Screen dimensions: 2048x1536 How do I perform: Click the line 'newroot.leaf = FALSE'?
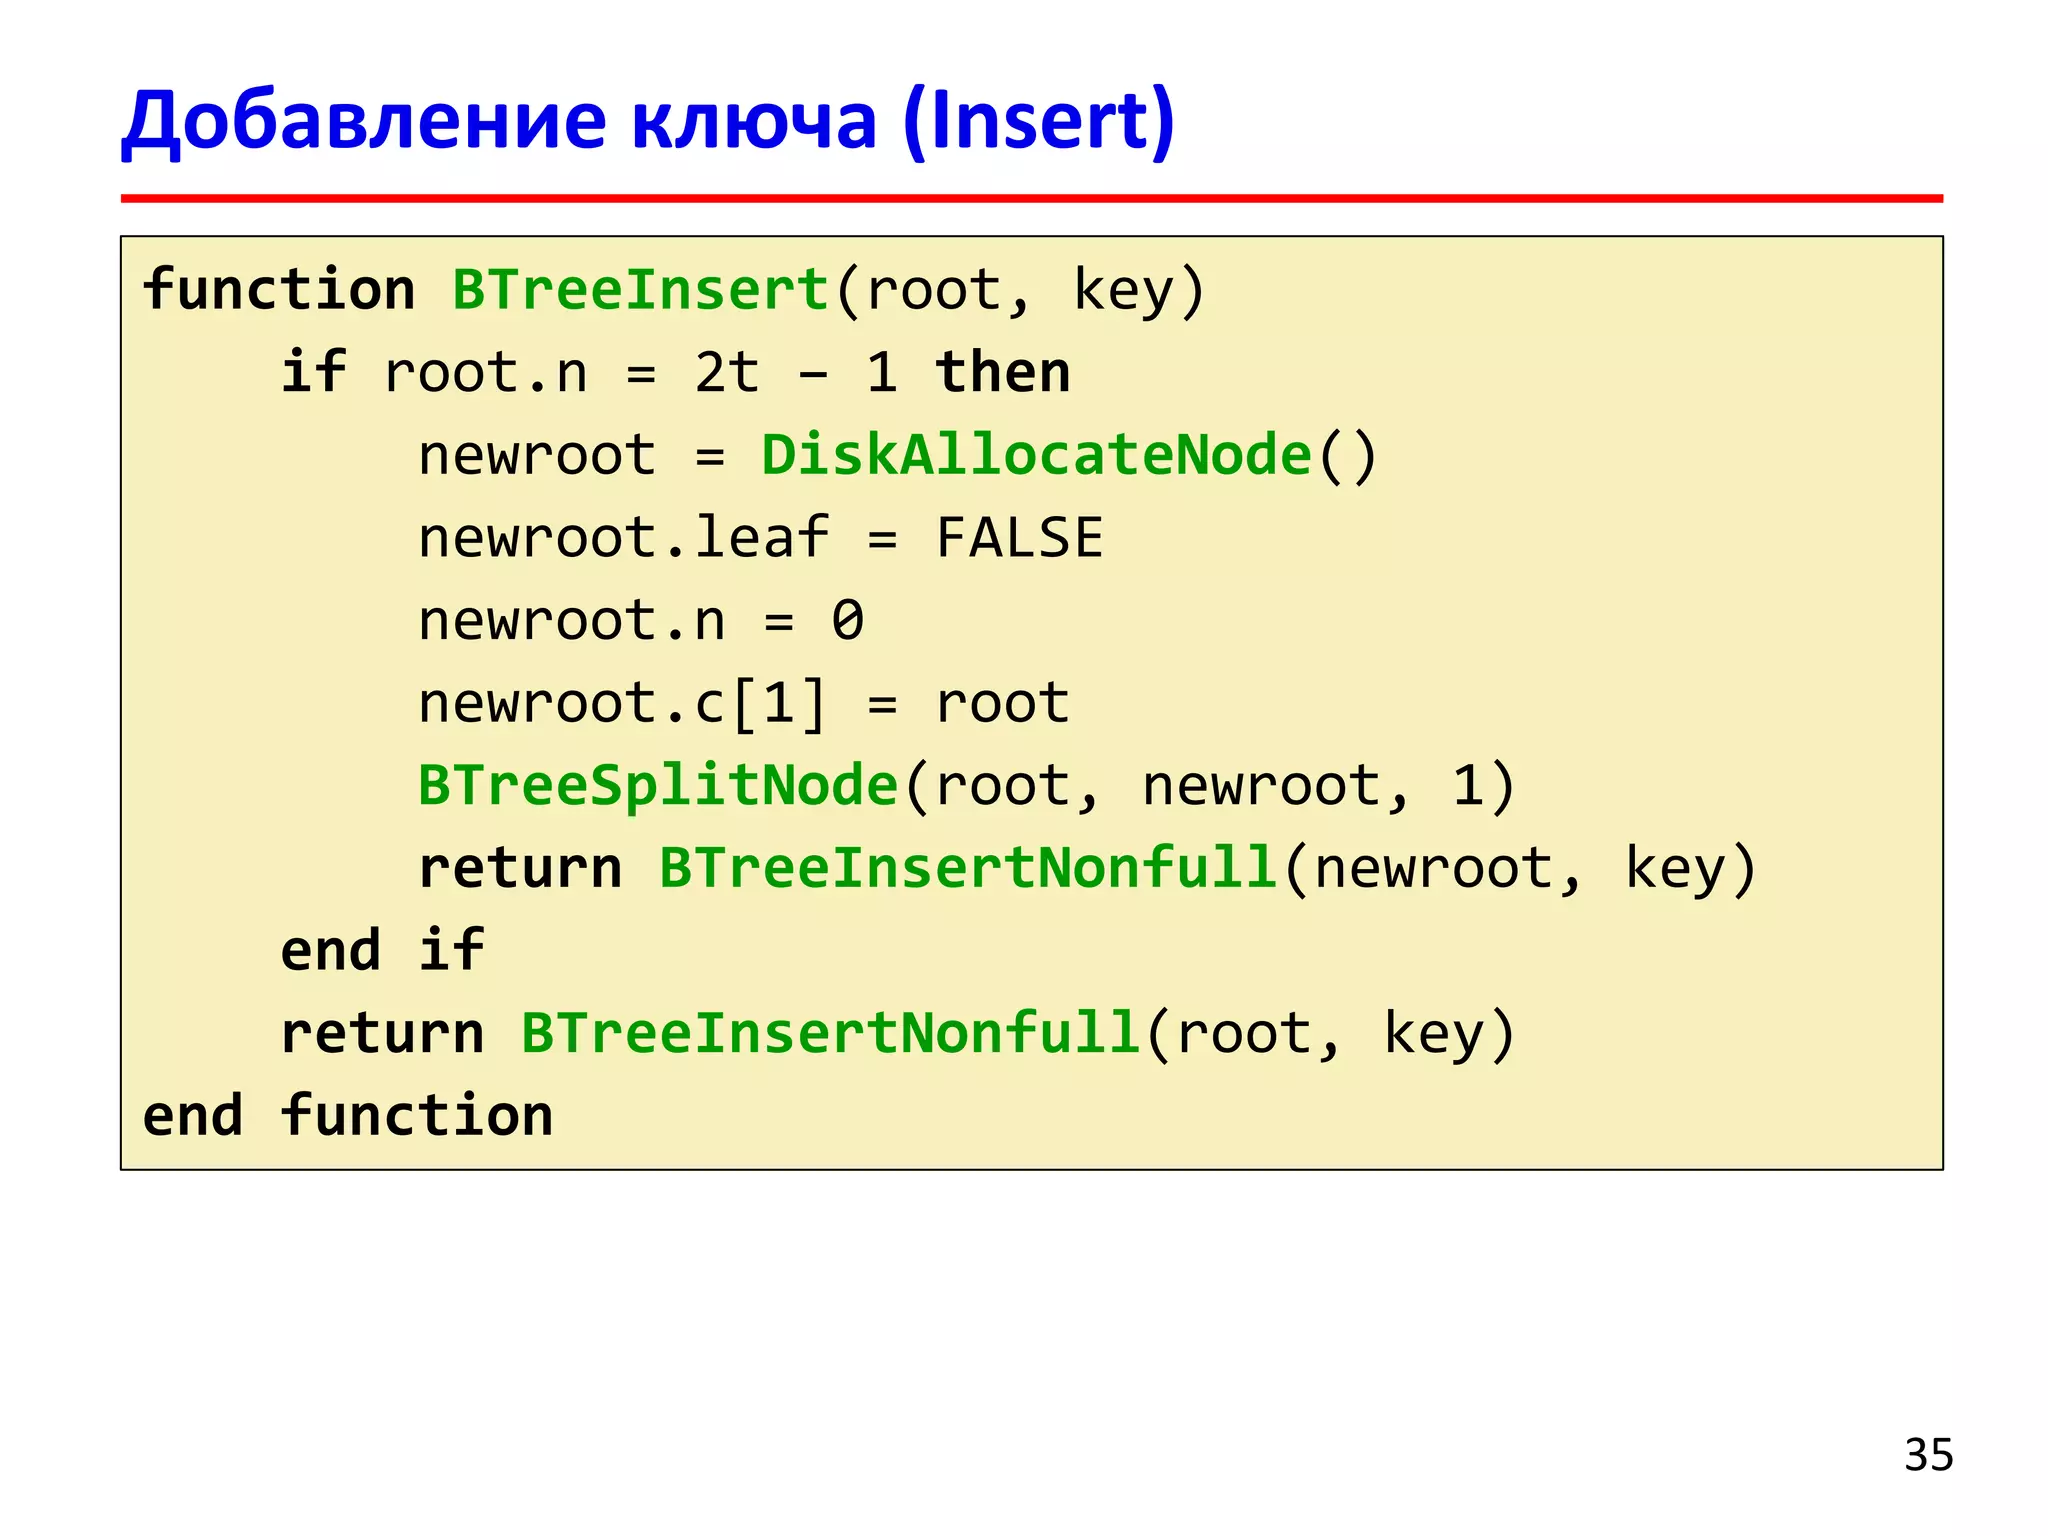pos(761,538)
